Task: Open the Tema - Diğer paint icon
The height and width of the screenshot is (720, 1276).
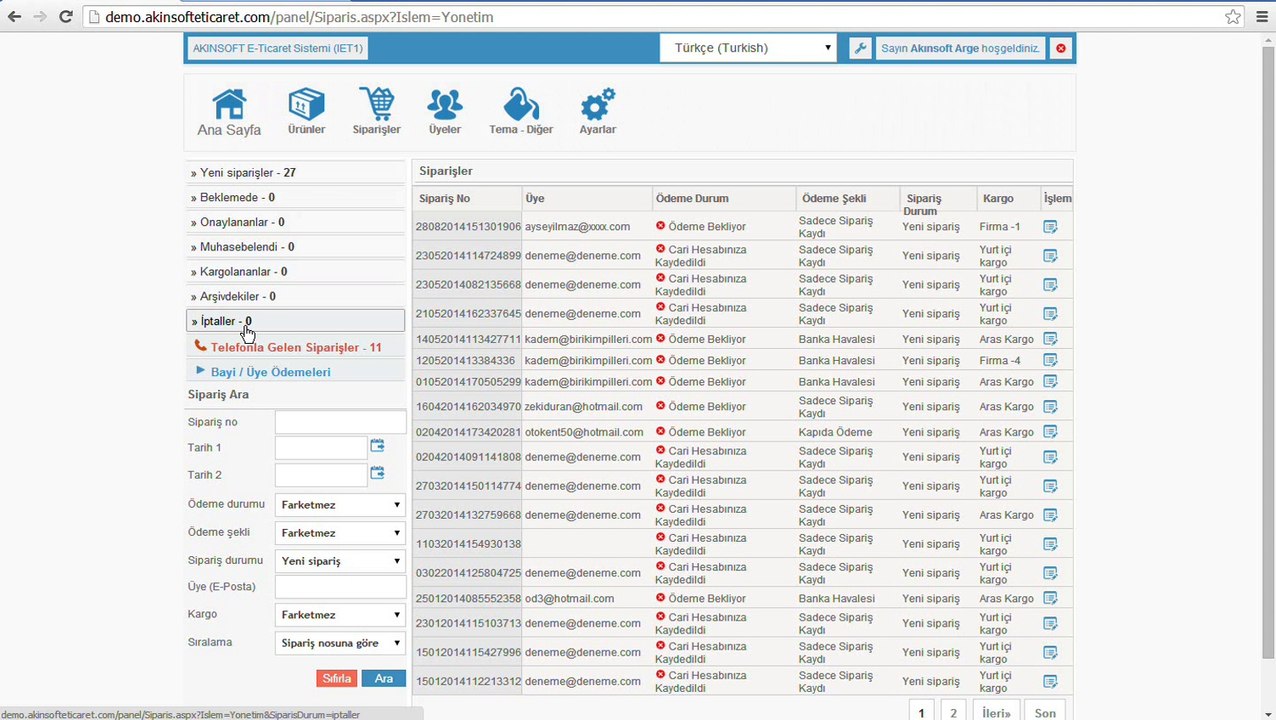Action: 521,112
